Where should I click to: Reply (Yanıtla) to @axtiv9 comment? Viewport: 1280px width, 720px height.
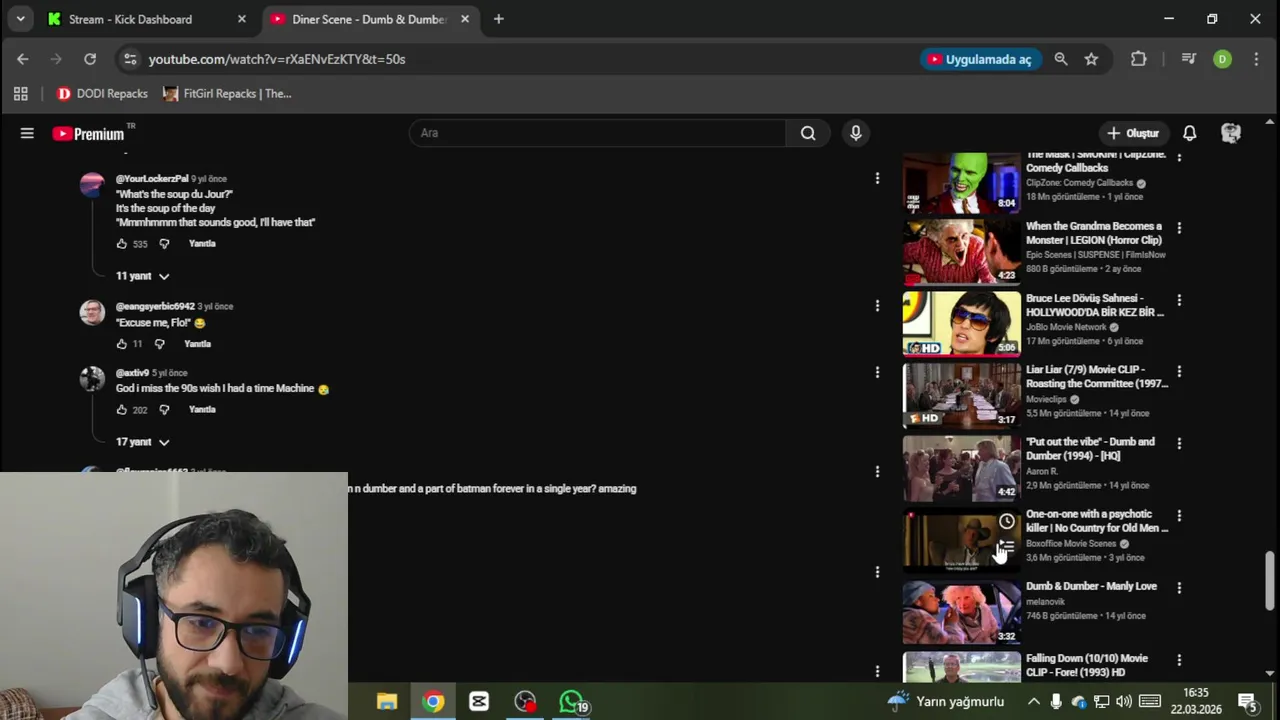point(202,410)
